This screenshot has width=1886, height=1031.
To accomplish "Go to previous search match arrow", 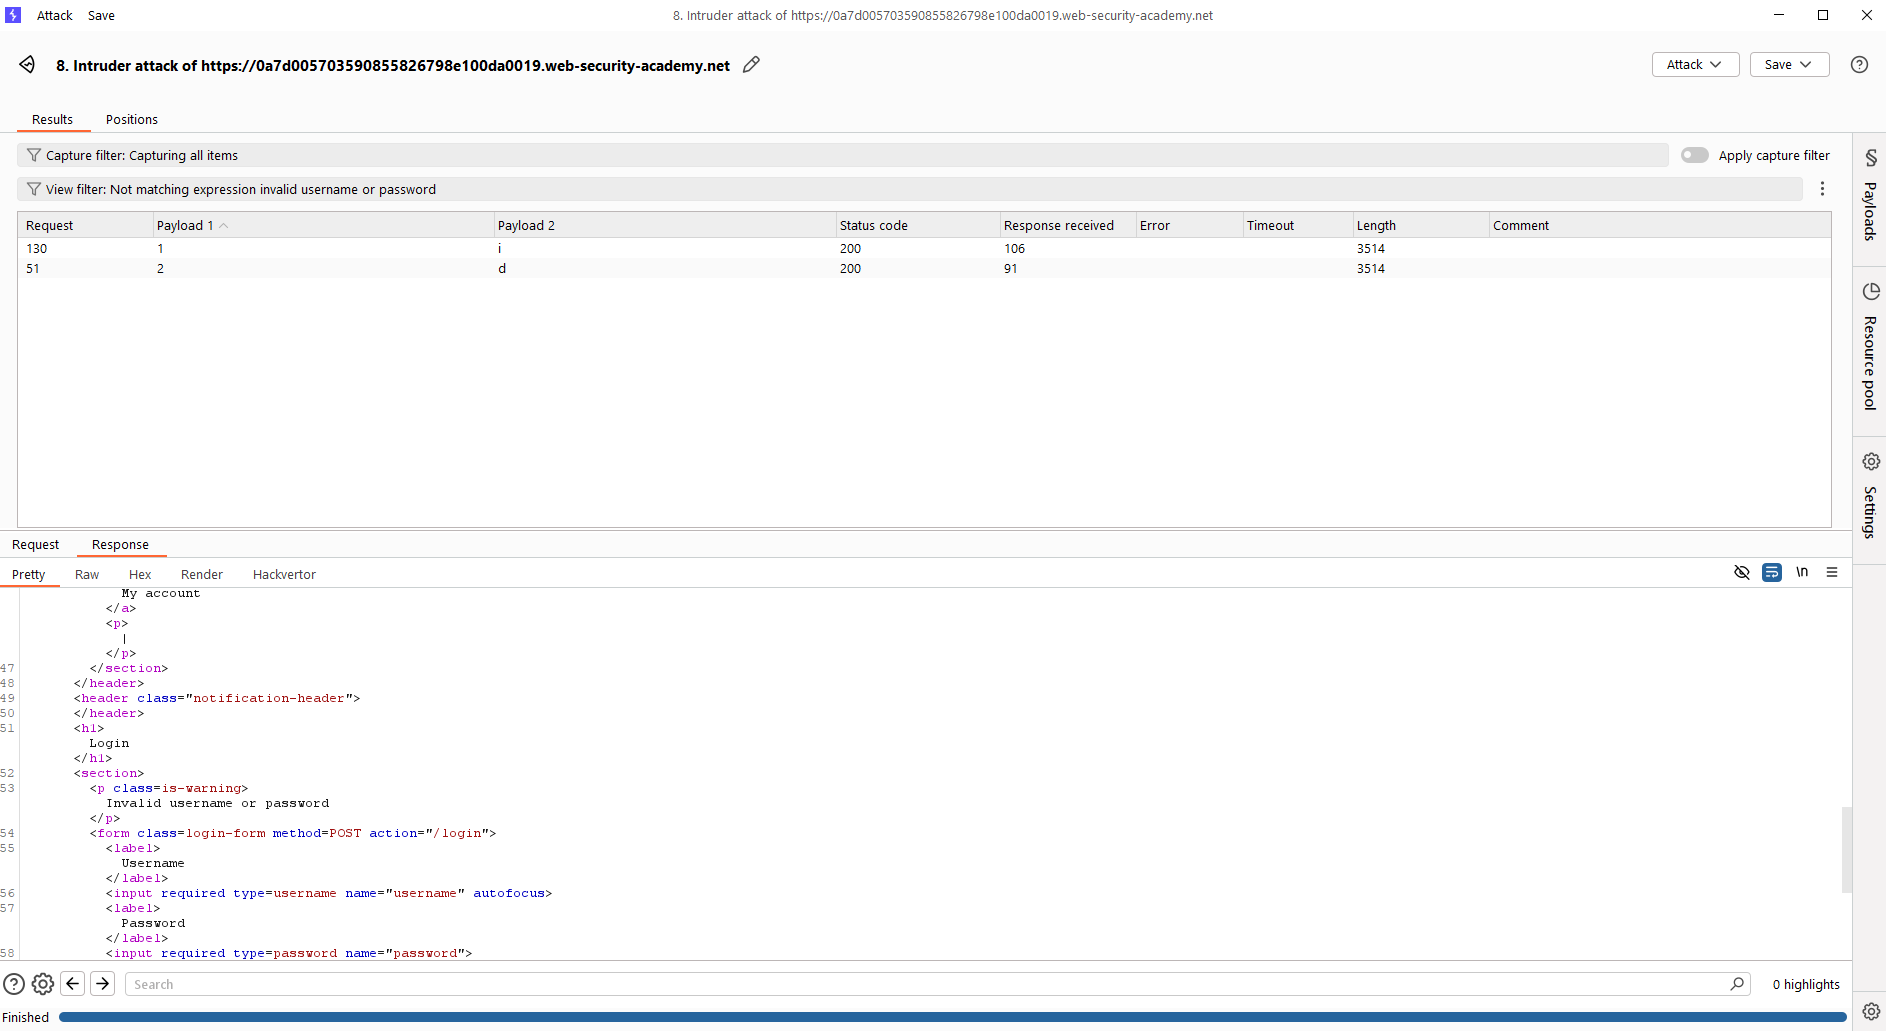I will coord(73,984).
